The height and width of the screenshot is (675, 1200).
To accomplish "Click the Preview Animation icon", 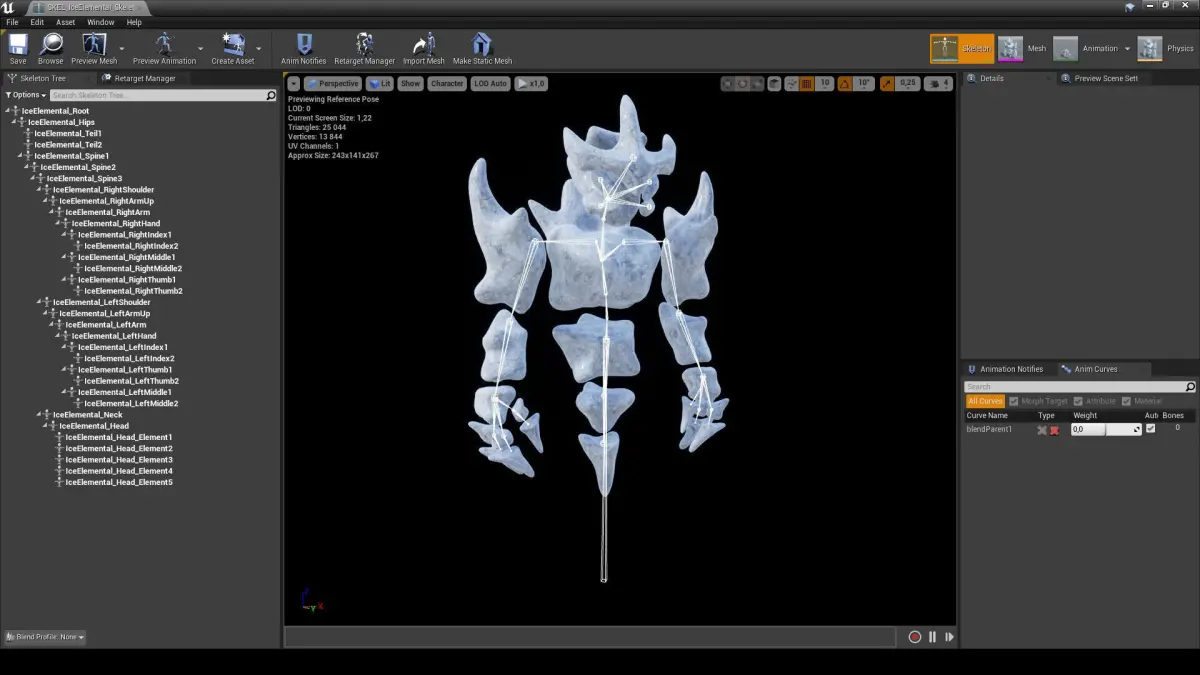I will coord(164,44).
